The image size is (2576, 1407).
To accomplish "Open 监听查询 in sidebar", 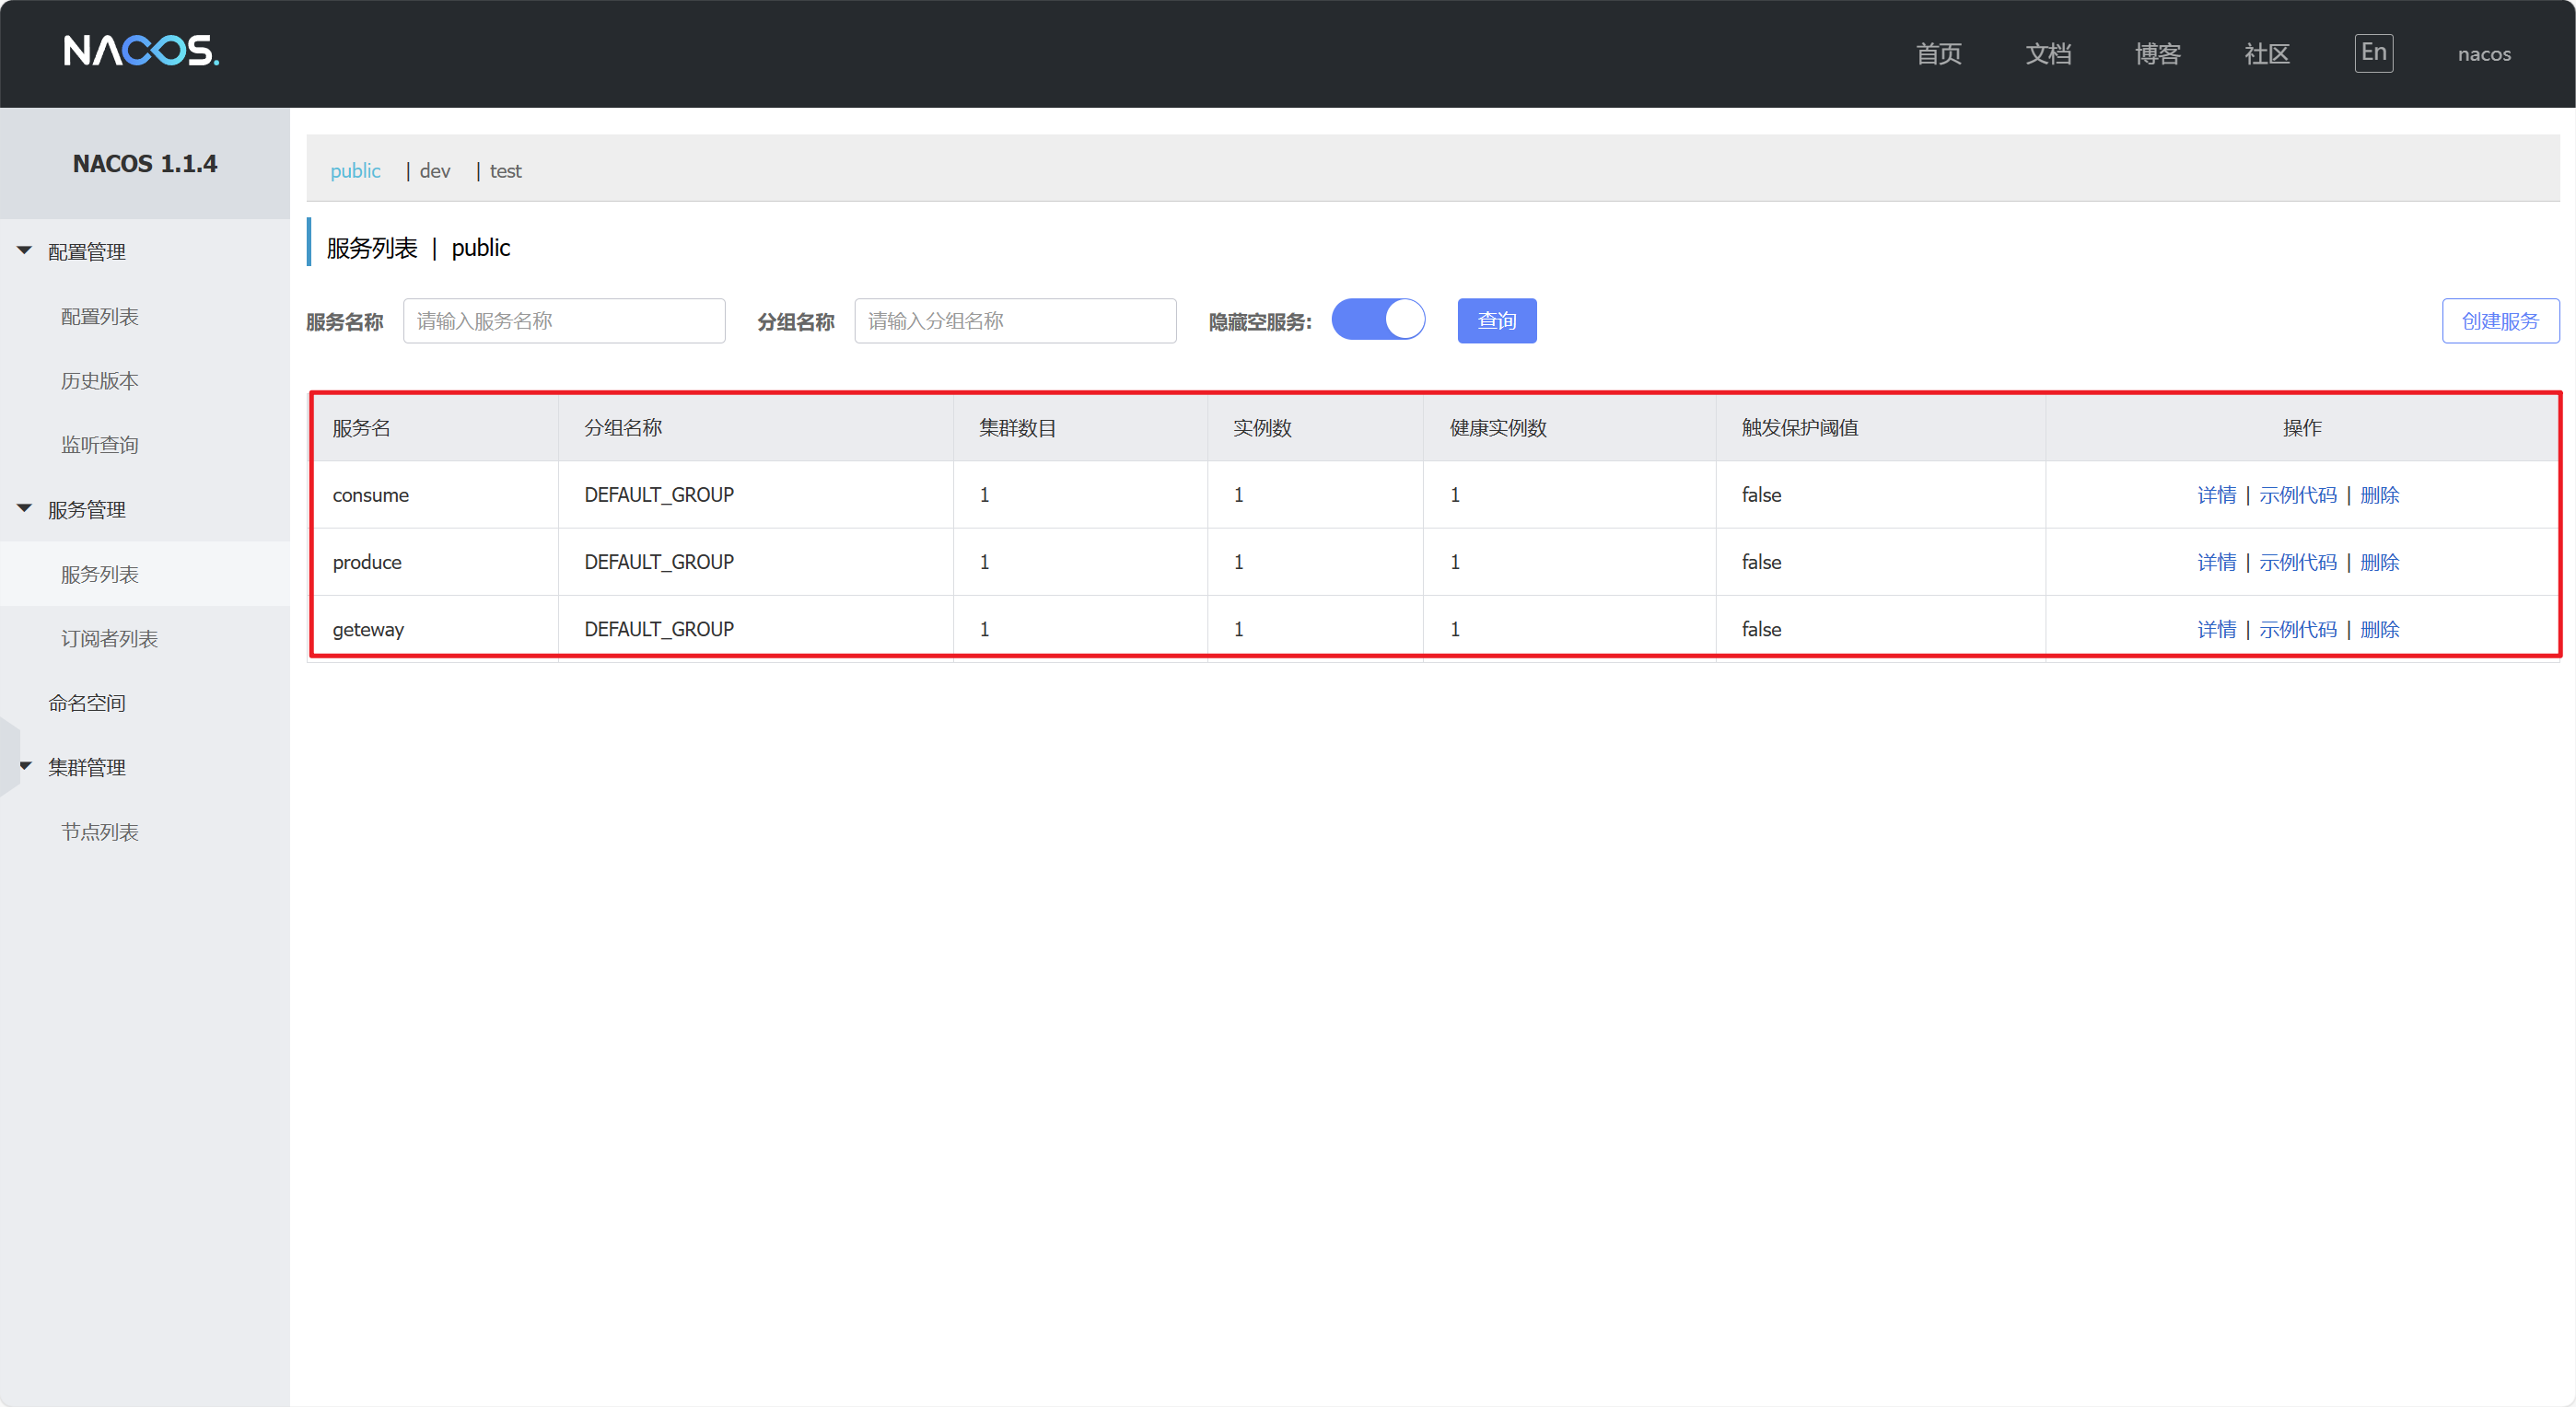I will 100,445.
